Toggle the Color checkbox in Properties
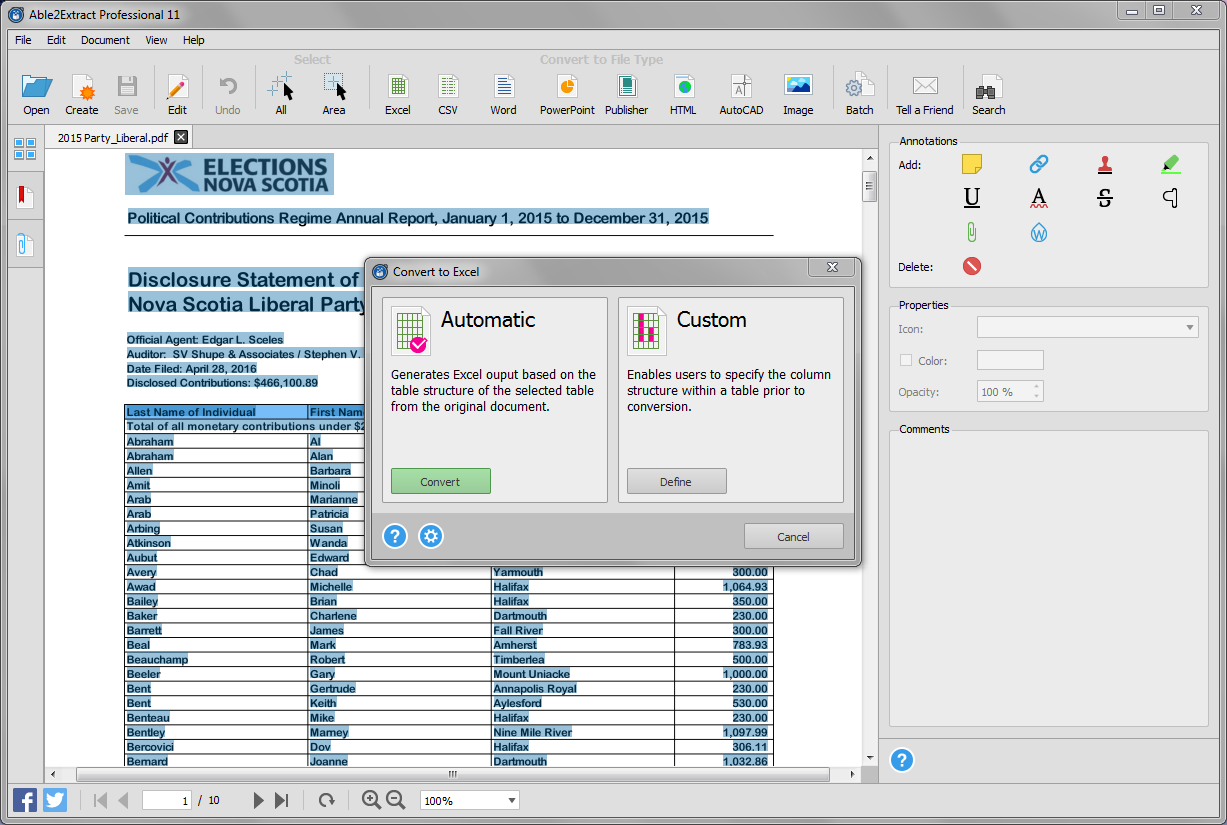The image size is (1227, 825). click(x=906, y=360)
